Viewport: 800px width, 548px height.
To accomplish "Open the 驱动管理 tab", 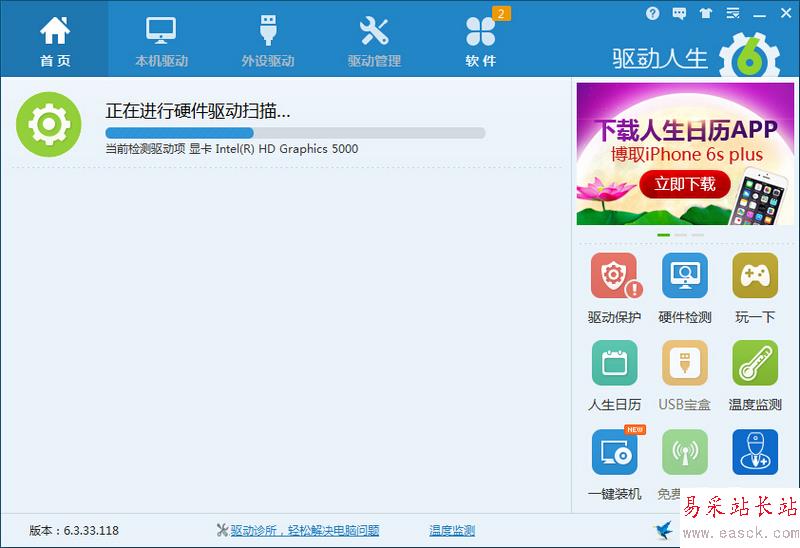I will click(x=374, y=41).
